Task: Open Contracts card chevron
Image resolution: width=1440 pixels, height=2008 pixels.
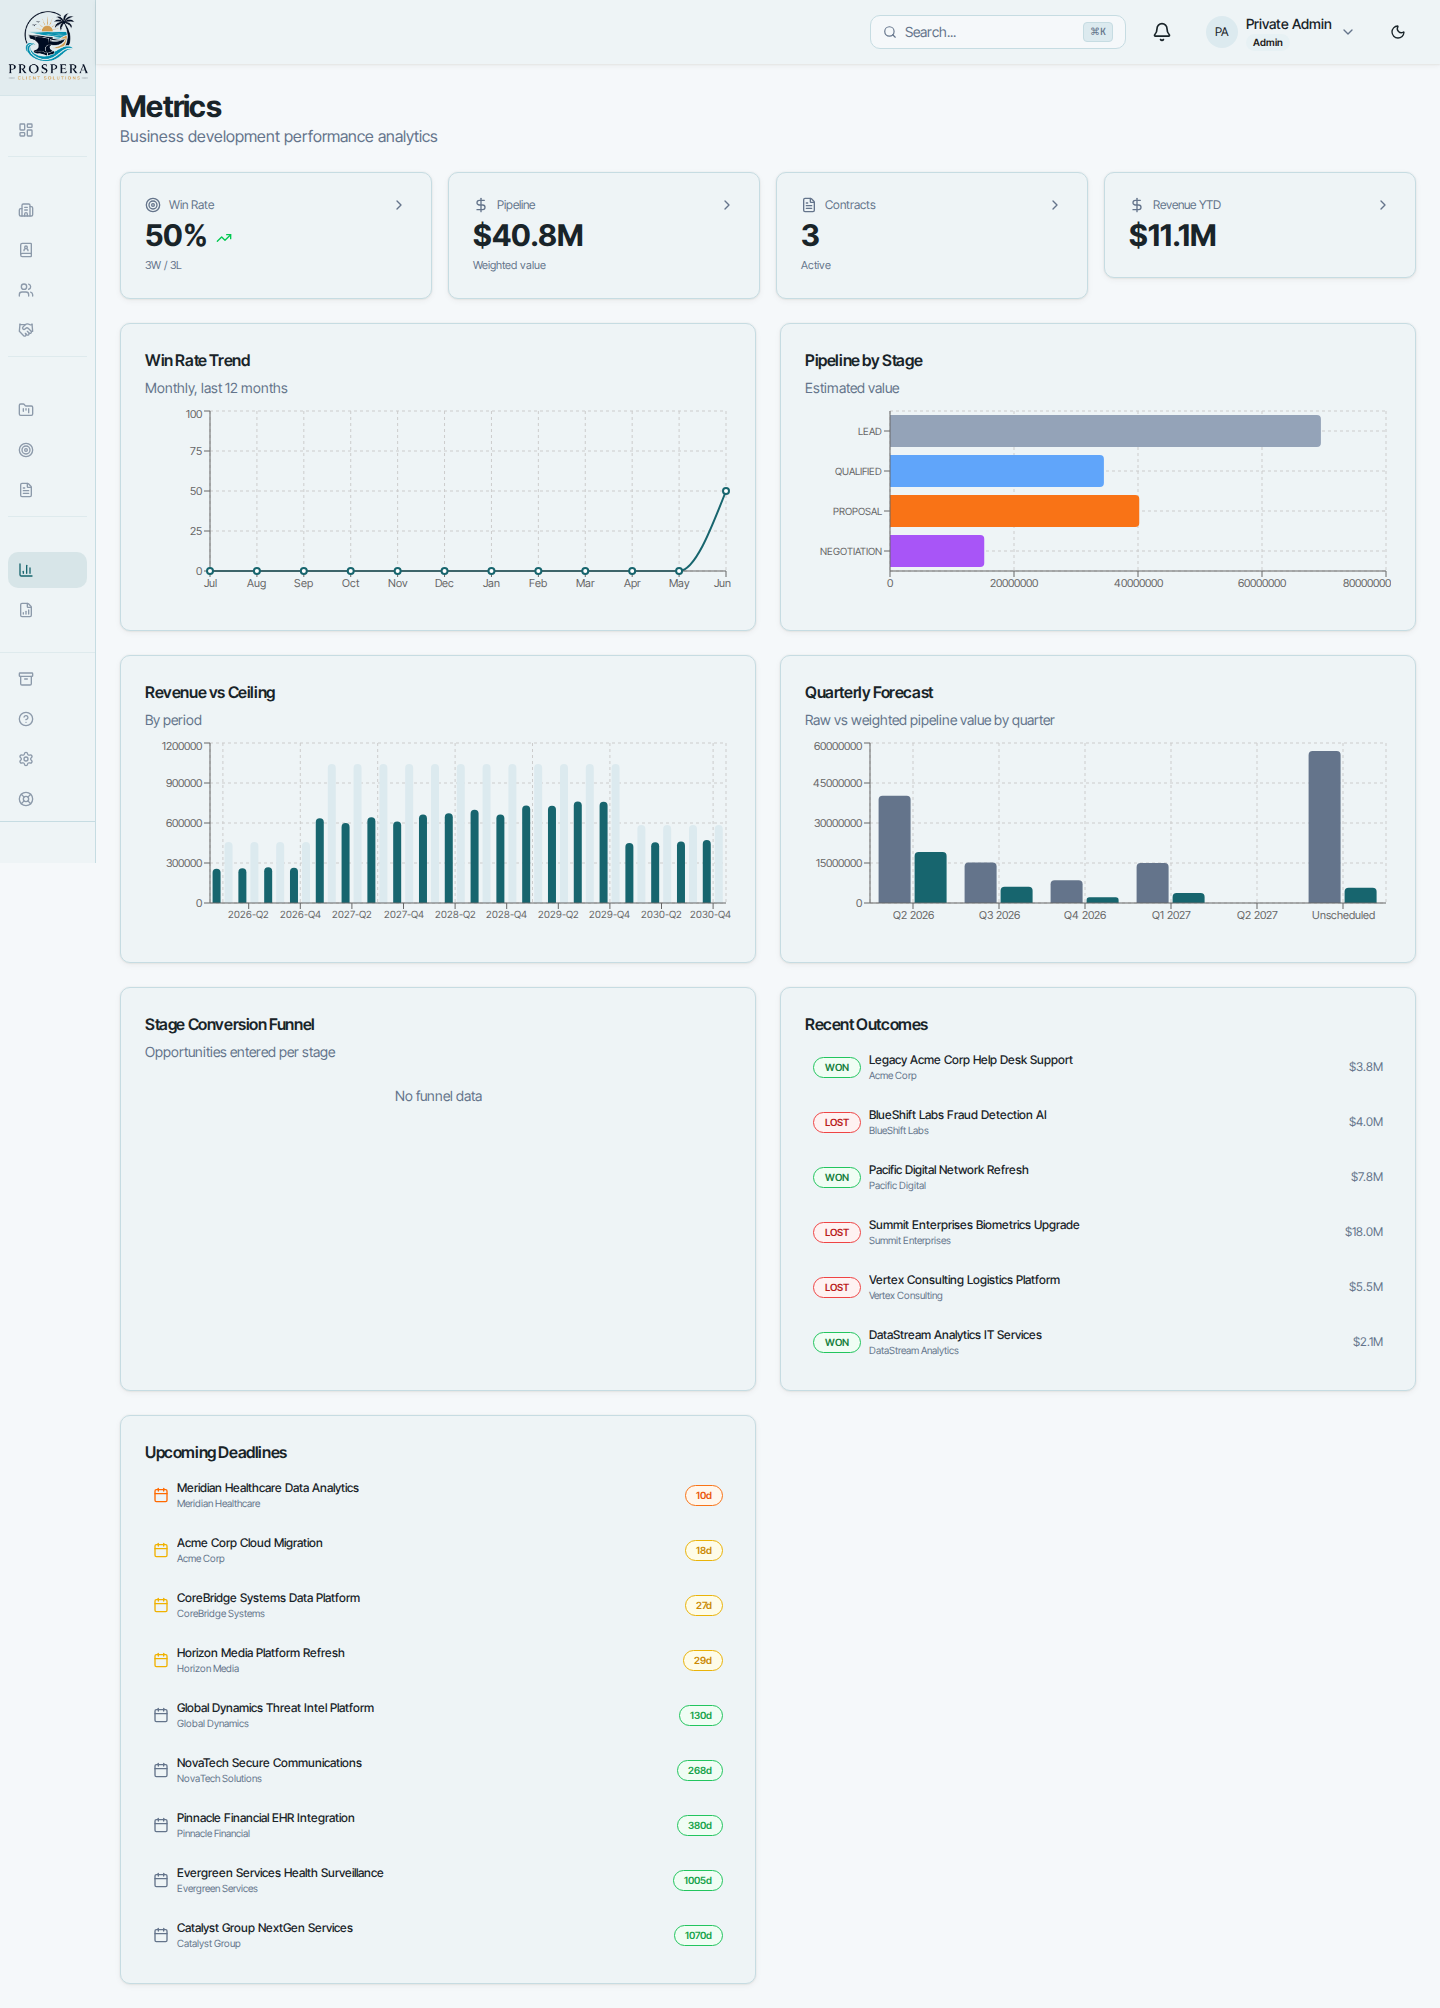Action: pyautogui.click(x=1055, y=205)
